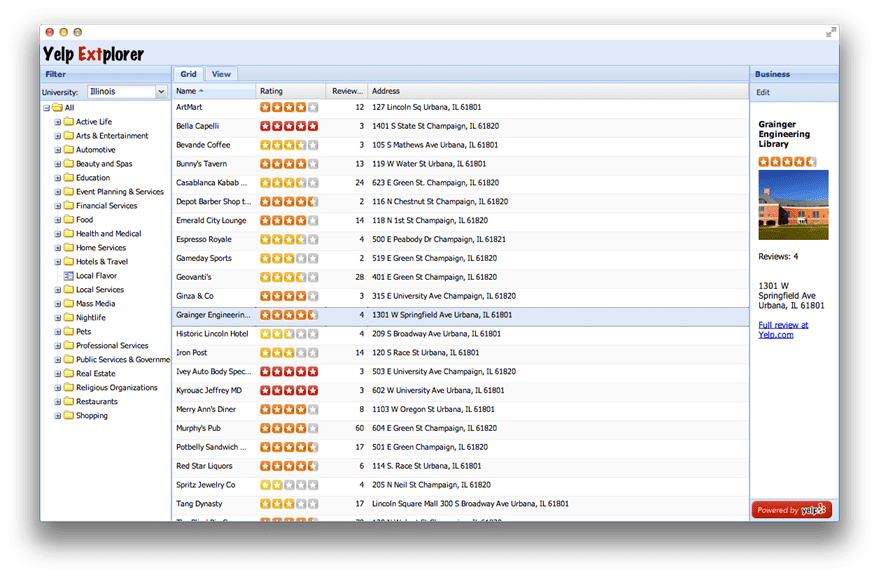Screen dimensions: 879x577
Task: Switch to the View tab
Action: (x=221, y=74)
